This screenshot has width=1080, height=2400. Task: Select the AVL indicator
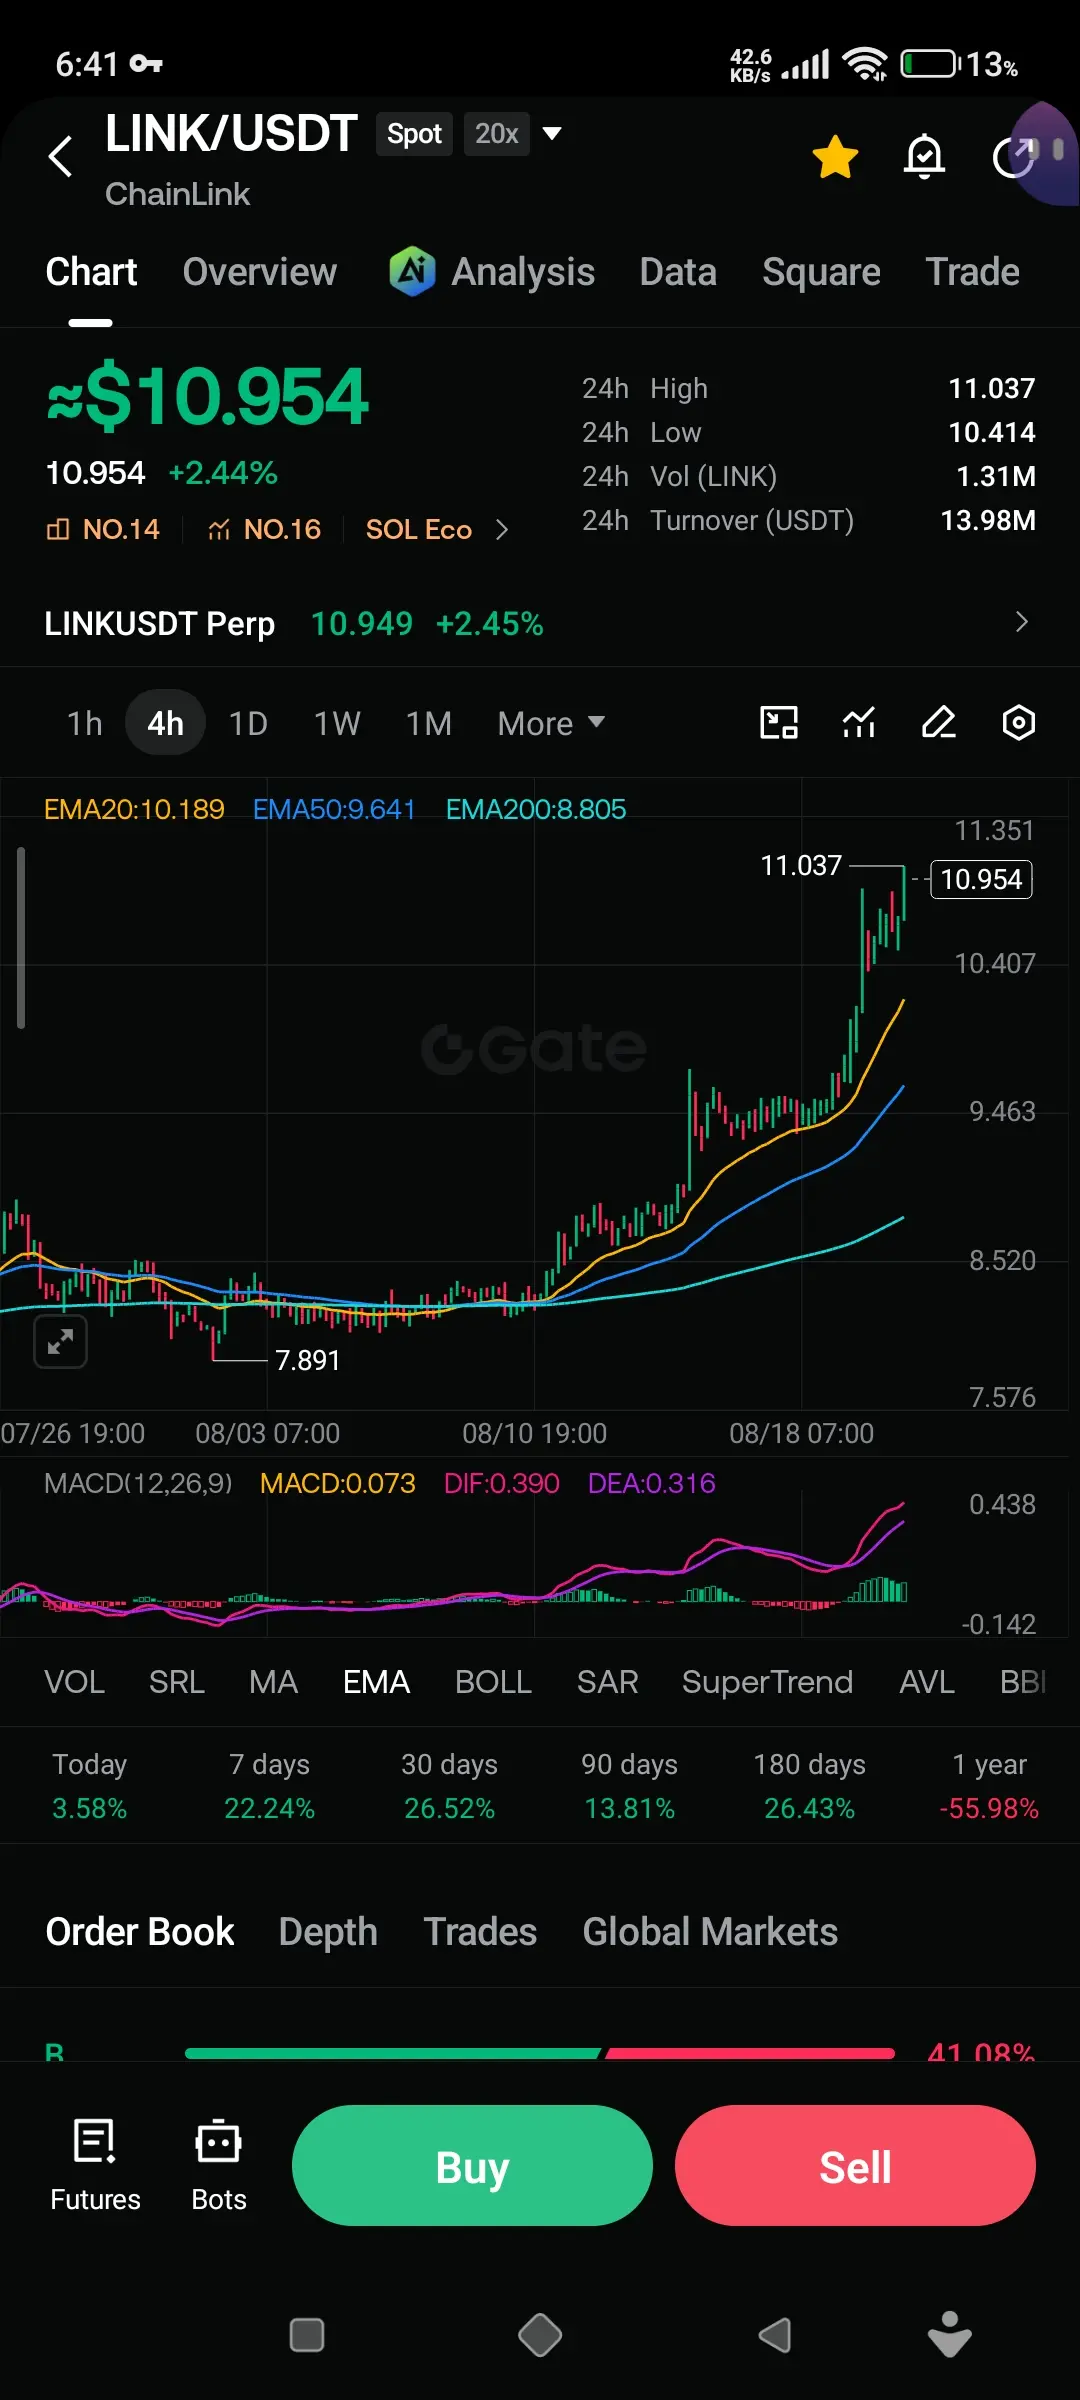[927, 1682]
